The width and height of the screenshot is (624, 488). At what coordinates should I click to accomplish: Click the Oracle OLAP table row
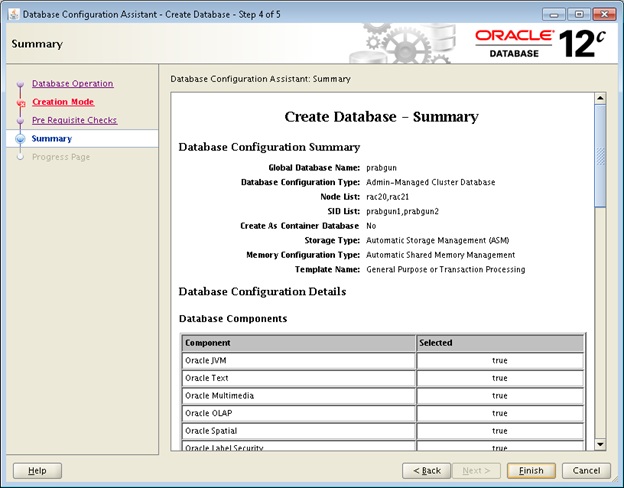pyautogui.click(x=383, y=413)
